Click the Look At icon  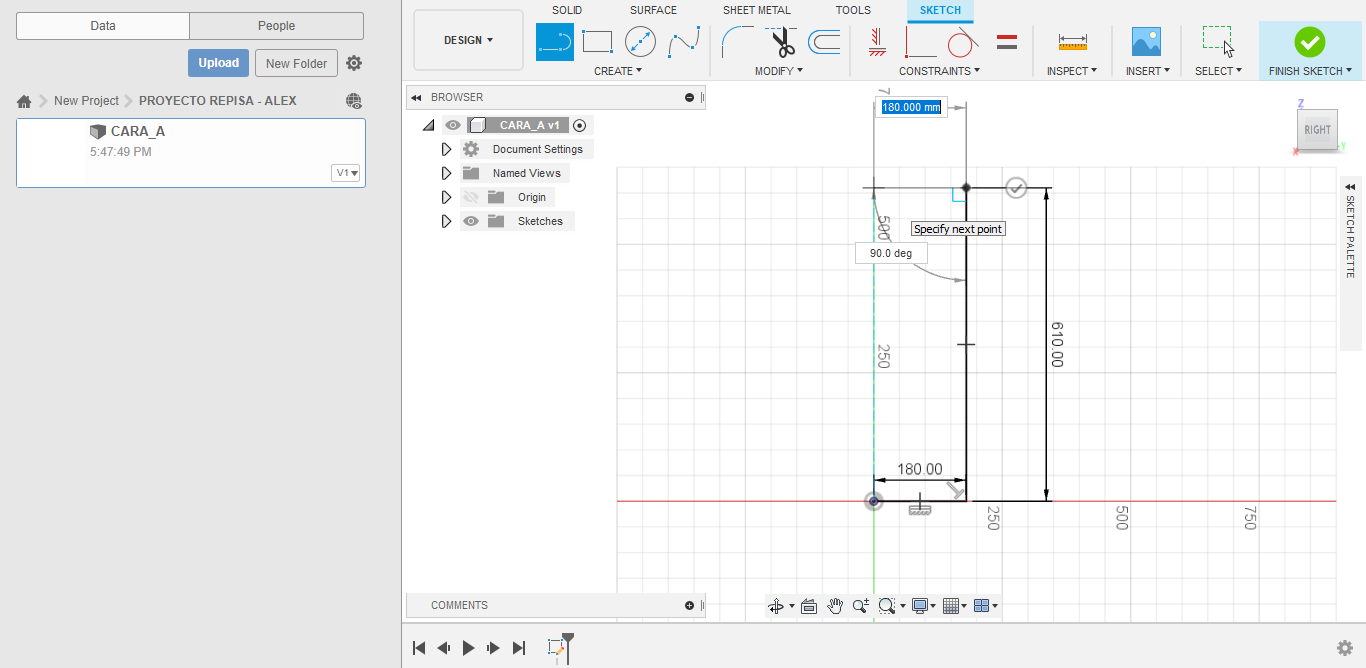point(809,606)
